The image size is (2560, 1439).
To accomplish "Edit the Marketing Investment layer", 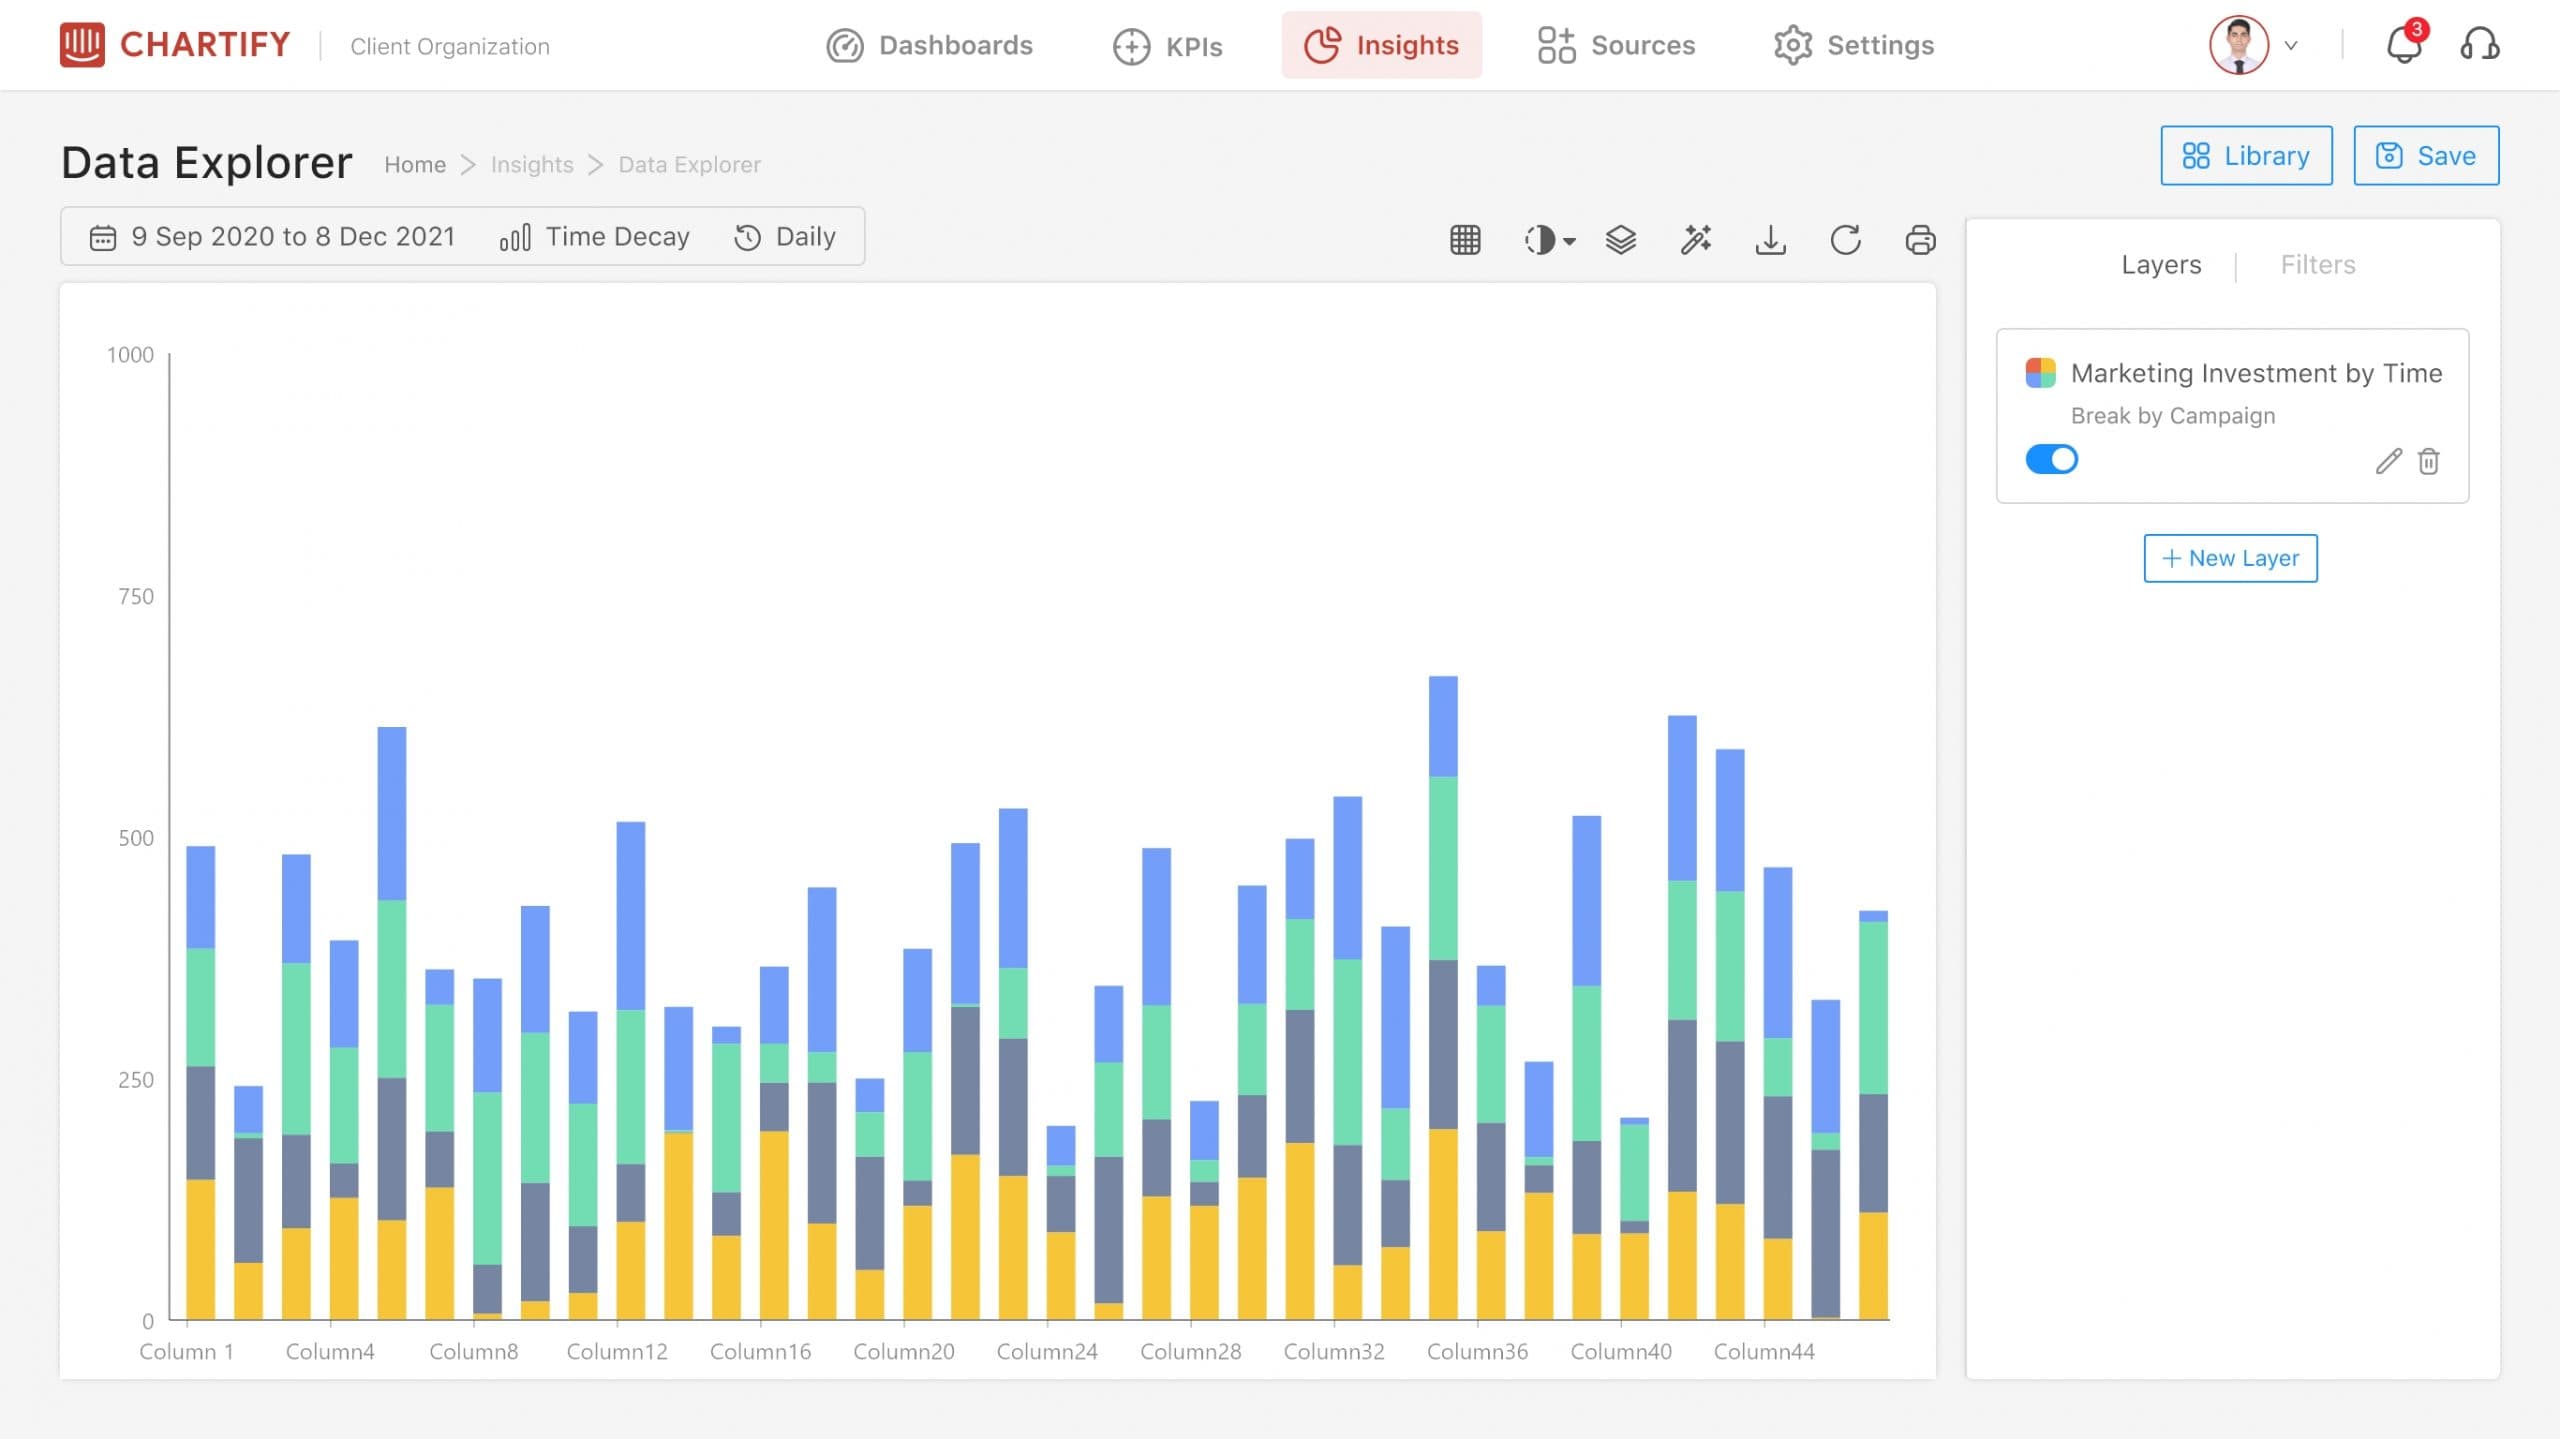I will (x=2388, y=461).
